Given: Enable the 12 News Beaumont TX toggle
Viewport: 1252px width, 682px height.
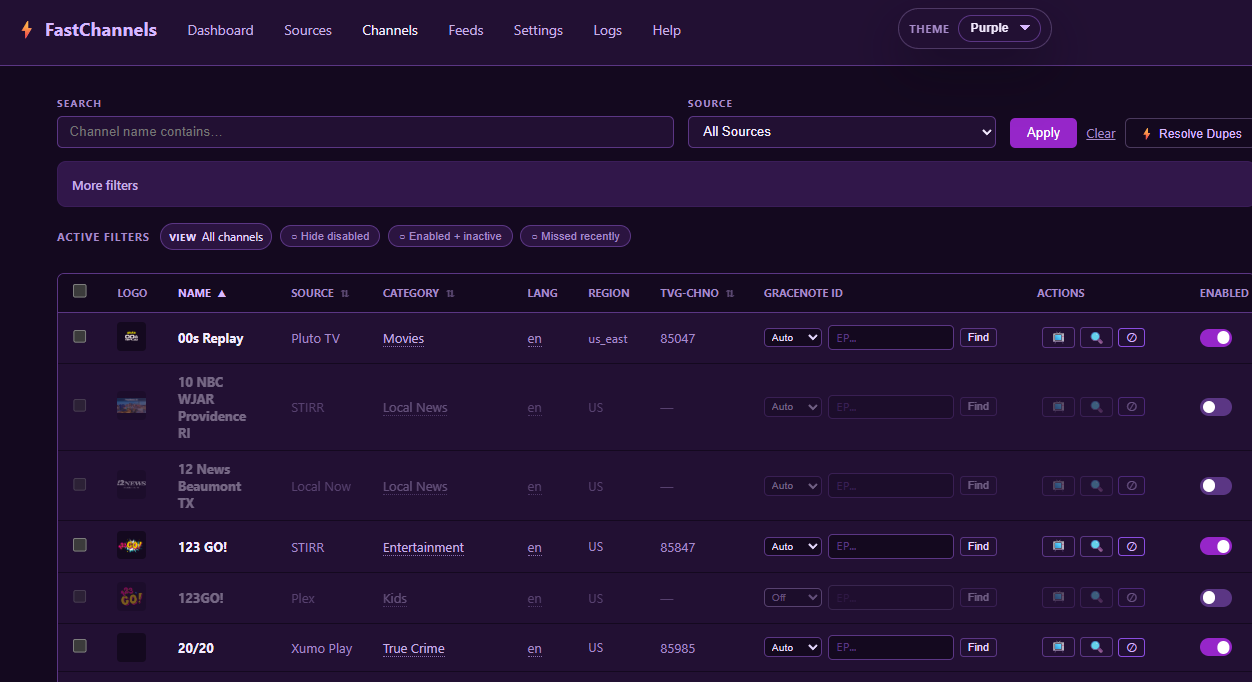Looking at the screenshot, I should 1215,486.
